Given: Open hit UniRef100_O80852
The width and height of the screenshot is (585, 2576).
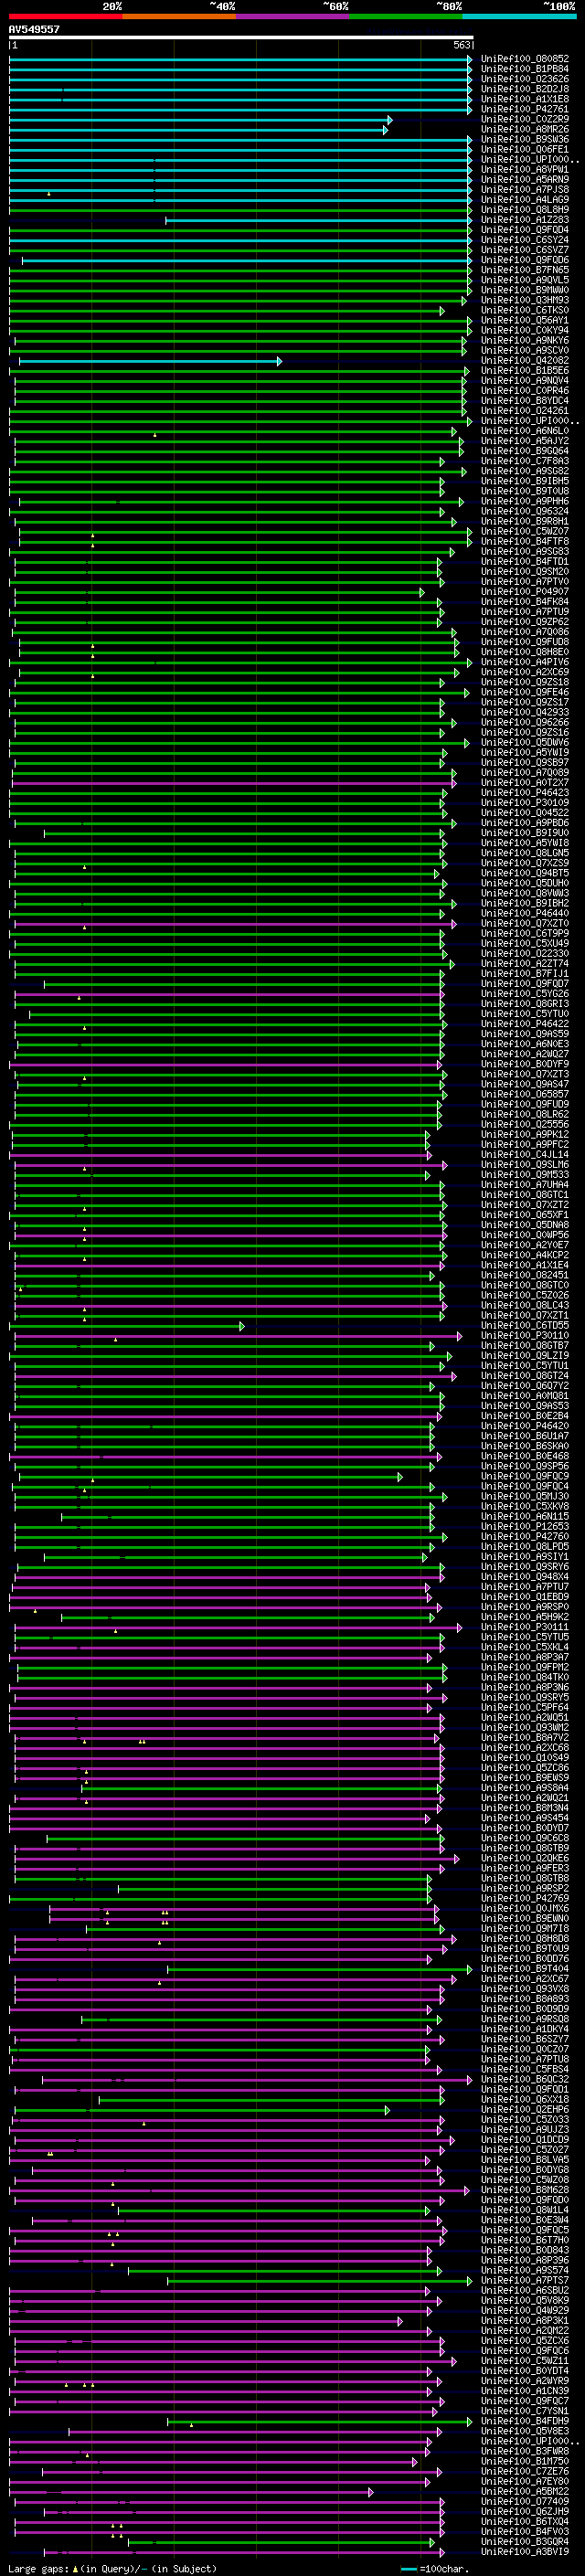Looking at the screenshot, I should point(525,59).
